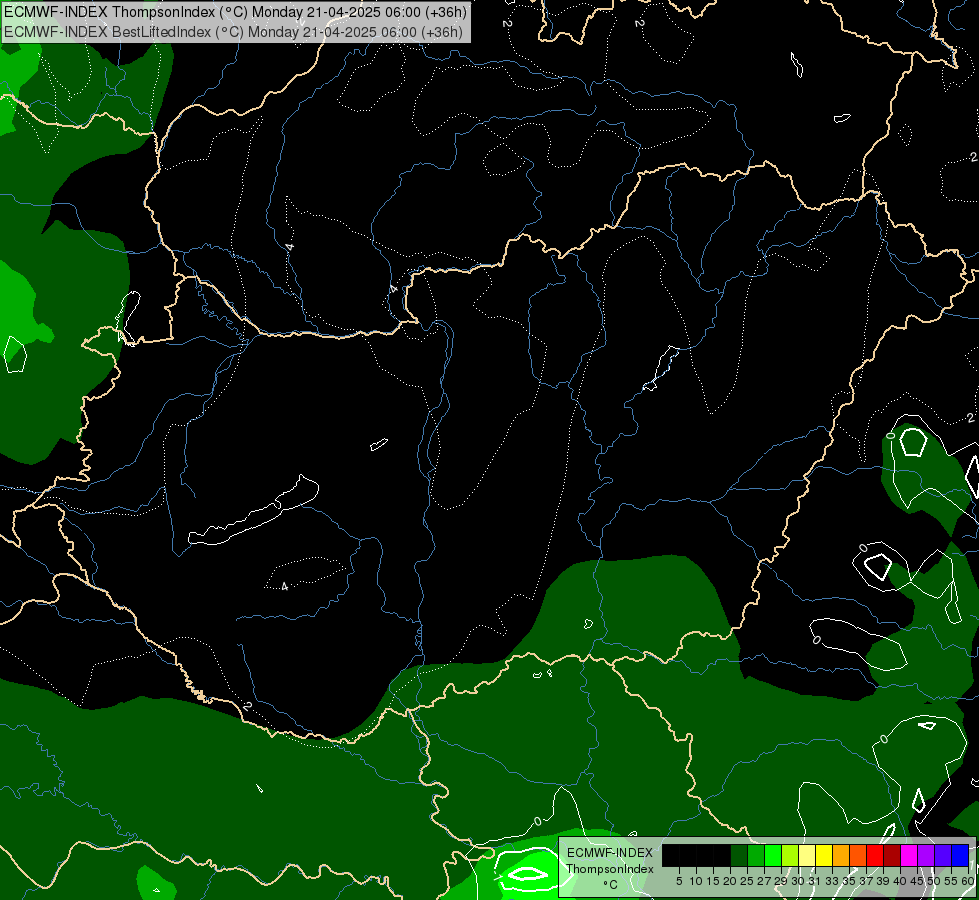Click the legend tick value 55

coord(951,881)
